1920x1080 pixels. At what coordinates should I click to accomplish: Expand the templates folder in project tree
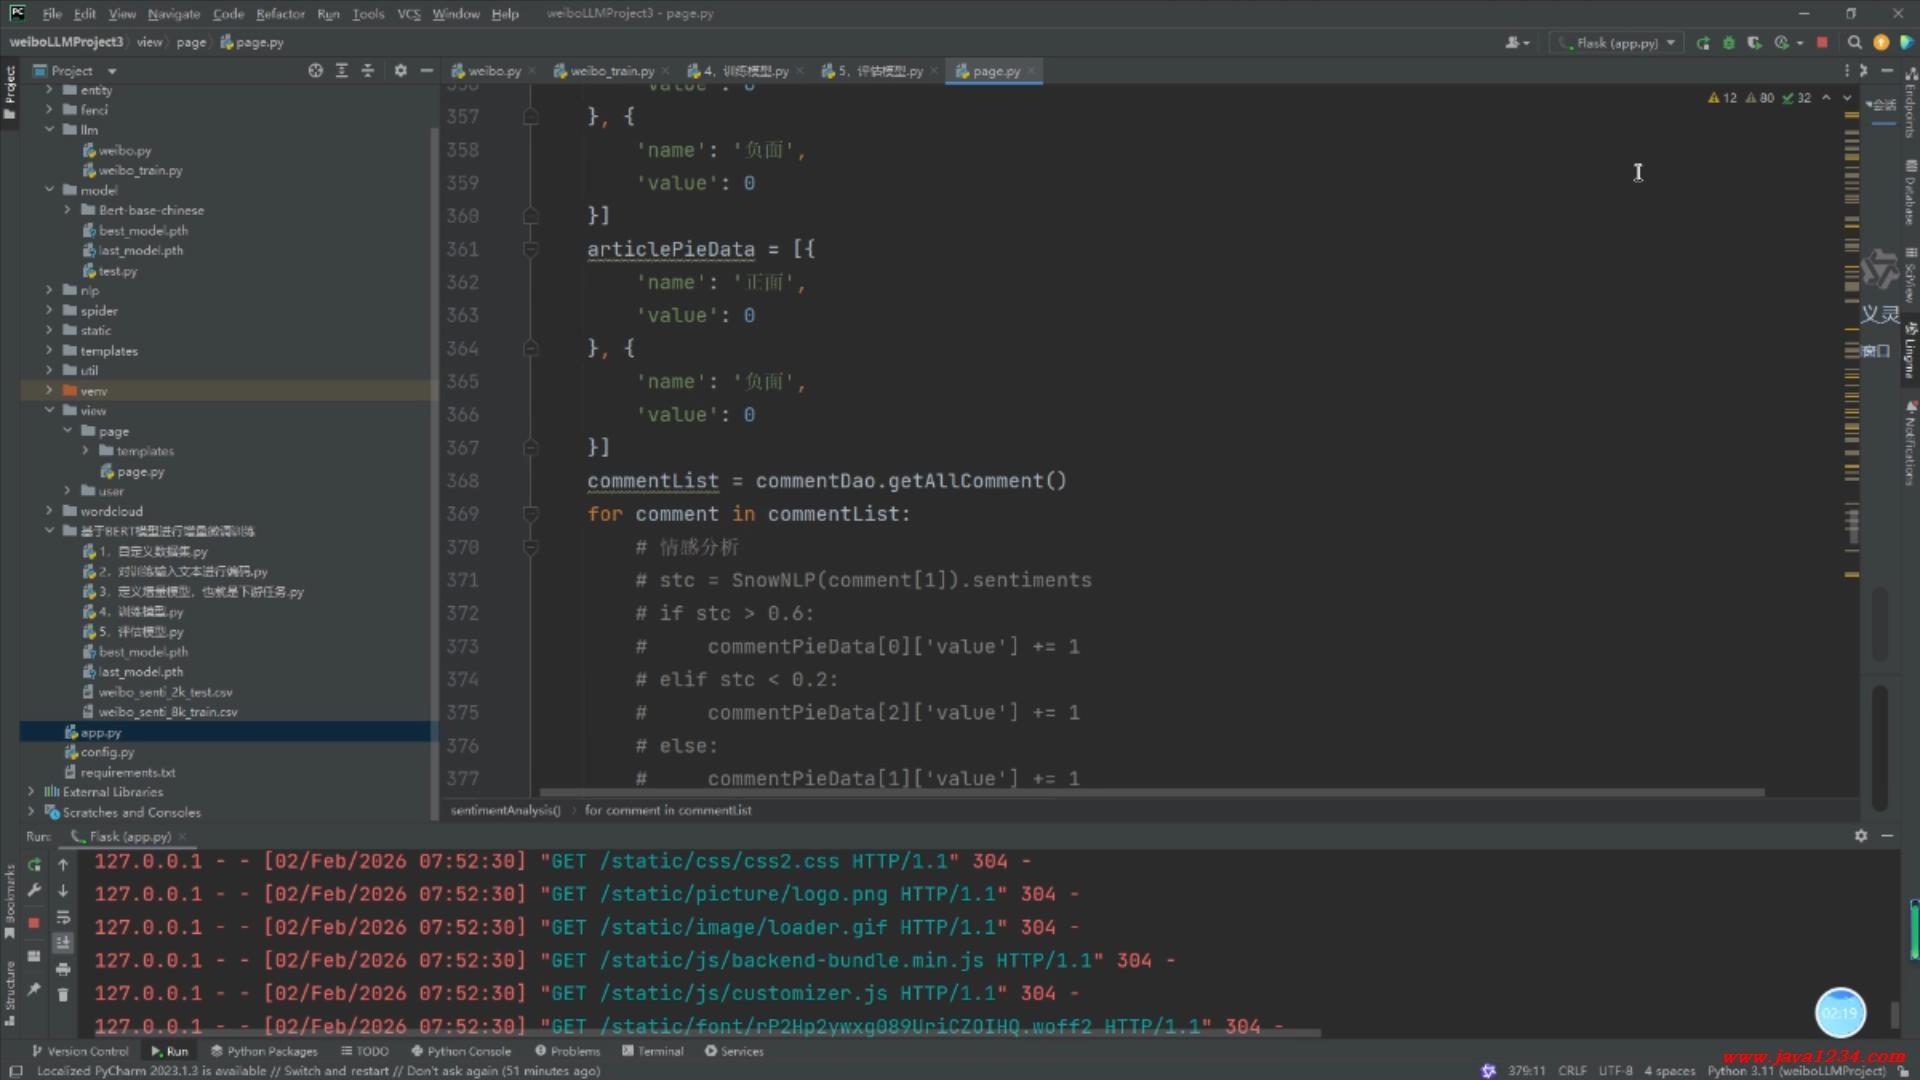(x=49, y=351)
